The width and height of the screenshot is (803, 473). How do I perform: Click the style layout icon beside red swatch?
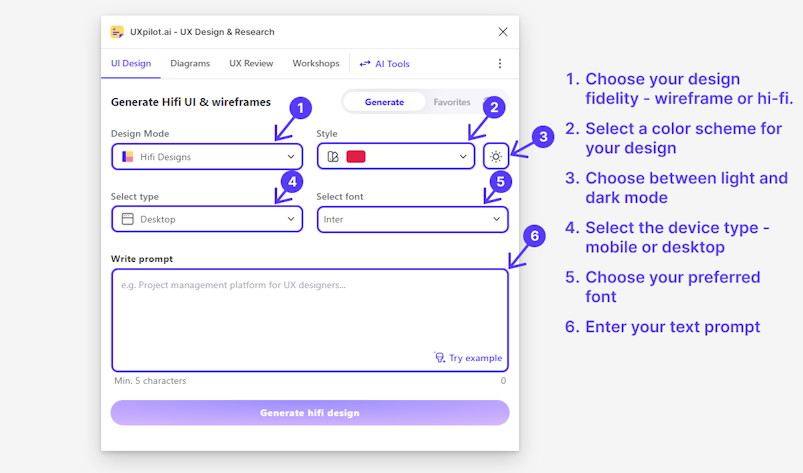[x=333, y=157]
